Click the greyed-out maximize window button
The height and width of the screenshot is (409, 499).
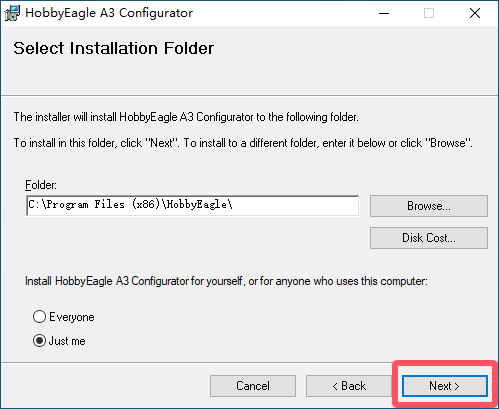click(429, 13)
